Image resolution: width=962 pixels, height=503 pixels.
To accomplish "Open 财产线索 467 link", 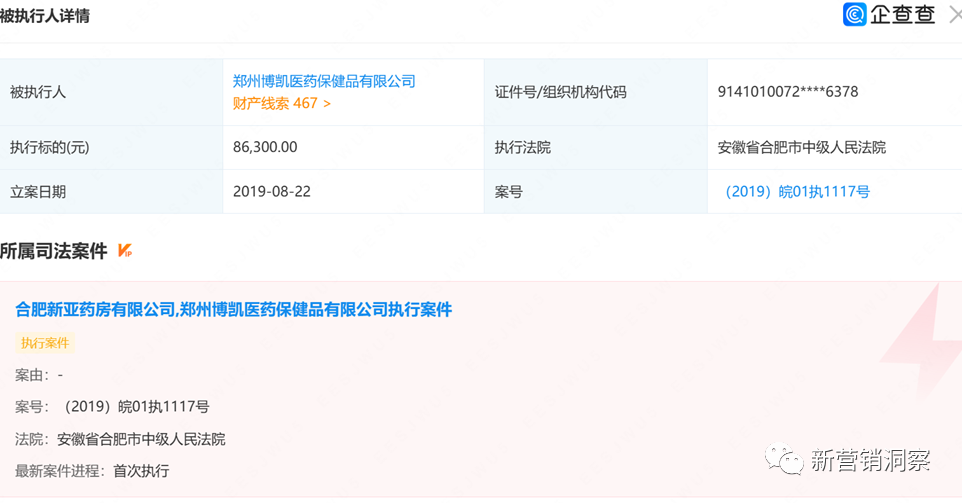I will point(282,103).
